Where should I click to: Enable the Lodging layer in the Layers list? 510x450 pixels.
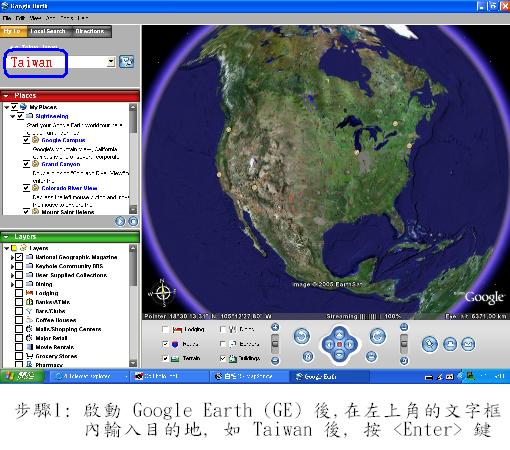point(19,293)
